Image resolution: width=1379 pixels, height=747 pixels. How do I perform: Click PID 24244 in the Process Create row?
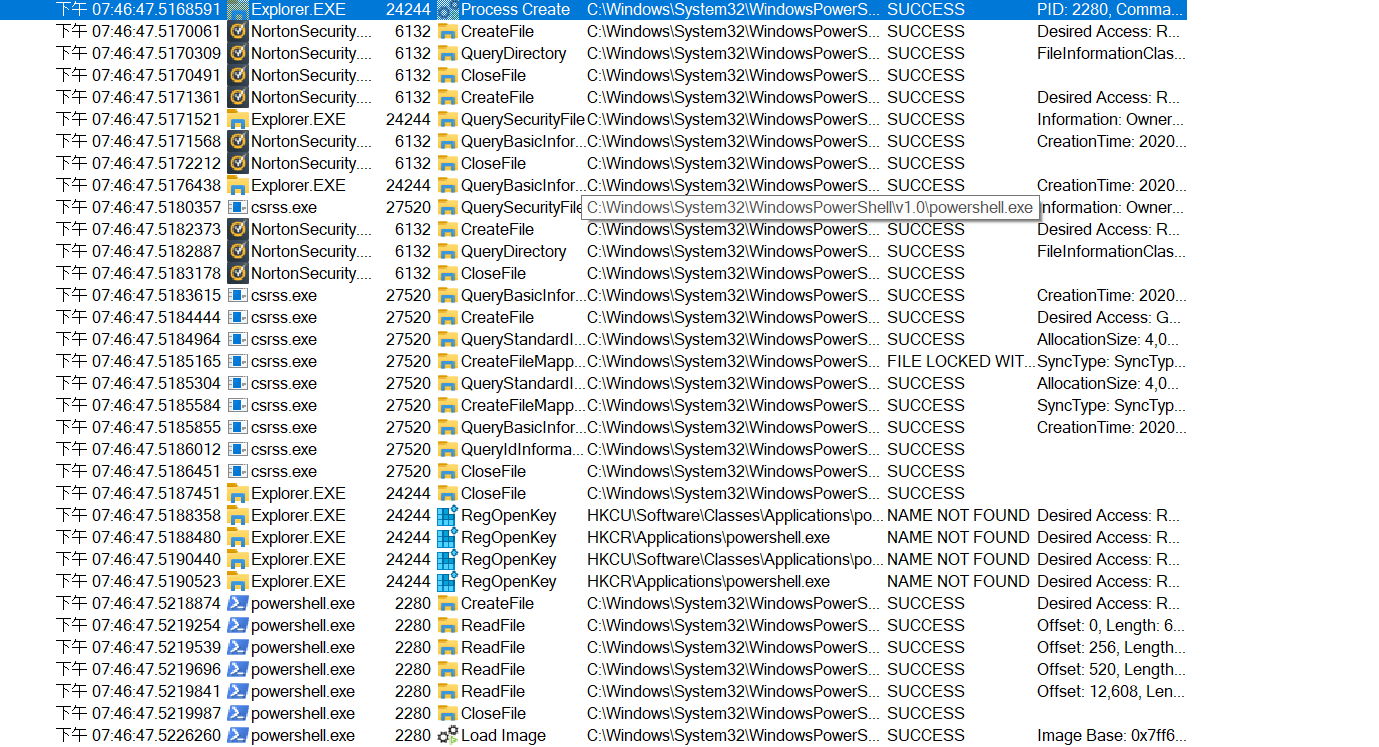pos(408,10)
